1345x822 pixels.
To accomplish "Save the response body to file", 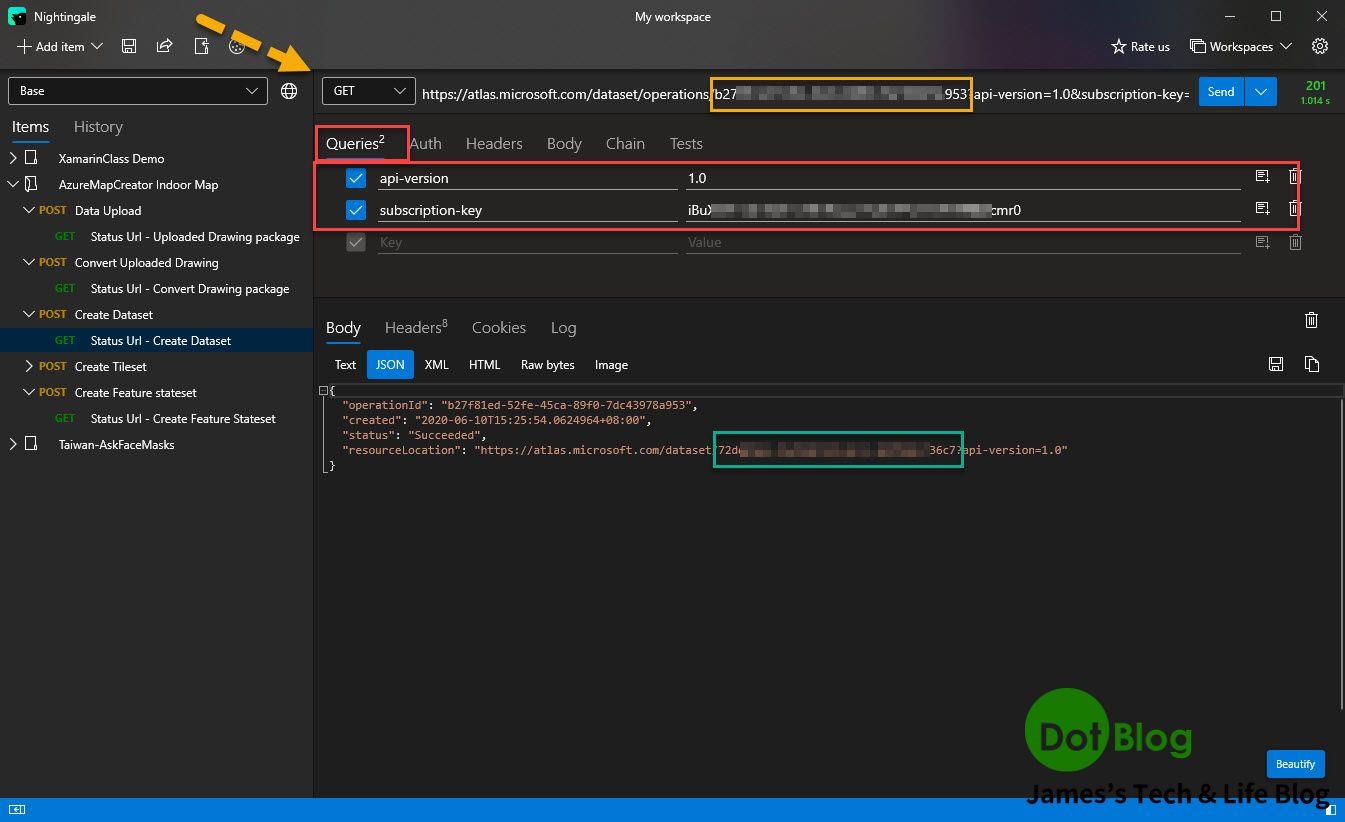I will 1275,364.
